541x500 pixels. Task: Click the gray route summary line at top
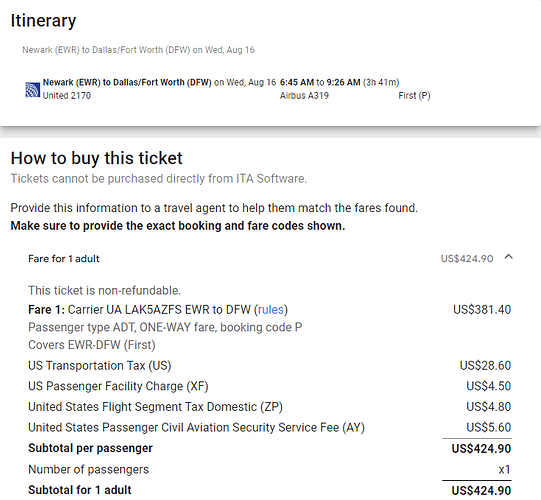tap(138, 50)
